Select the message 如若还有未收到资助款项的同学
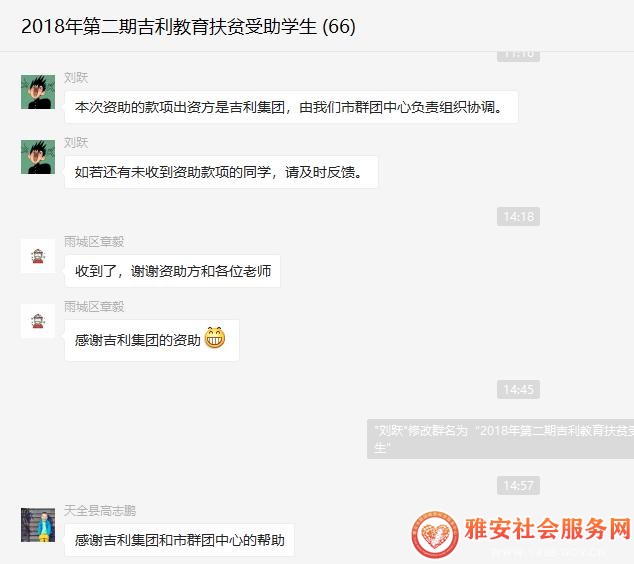 coord(221,172)
